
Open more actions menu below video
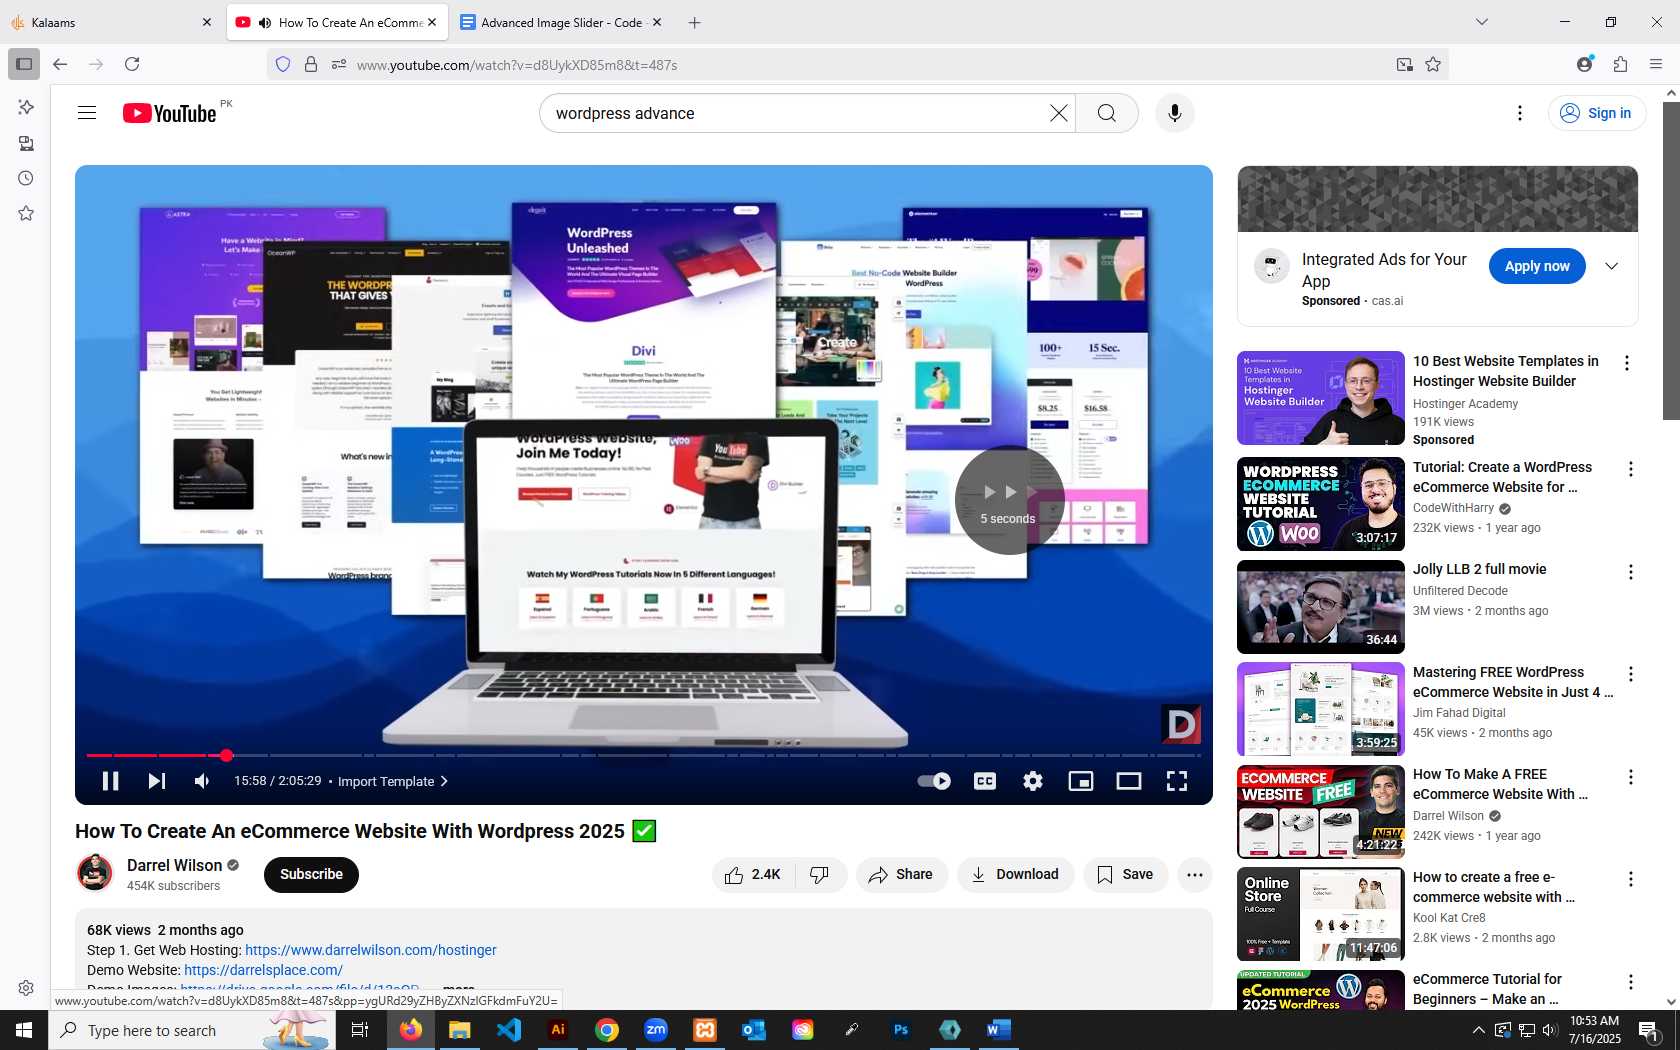(1195, 875)
